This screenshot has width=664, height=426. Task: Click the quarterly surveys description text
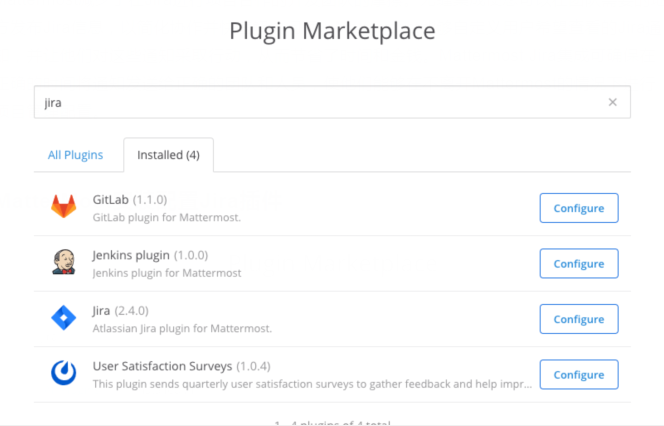pos(312,384)
